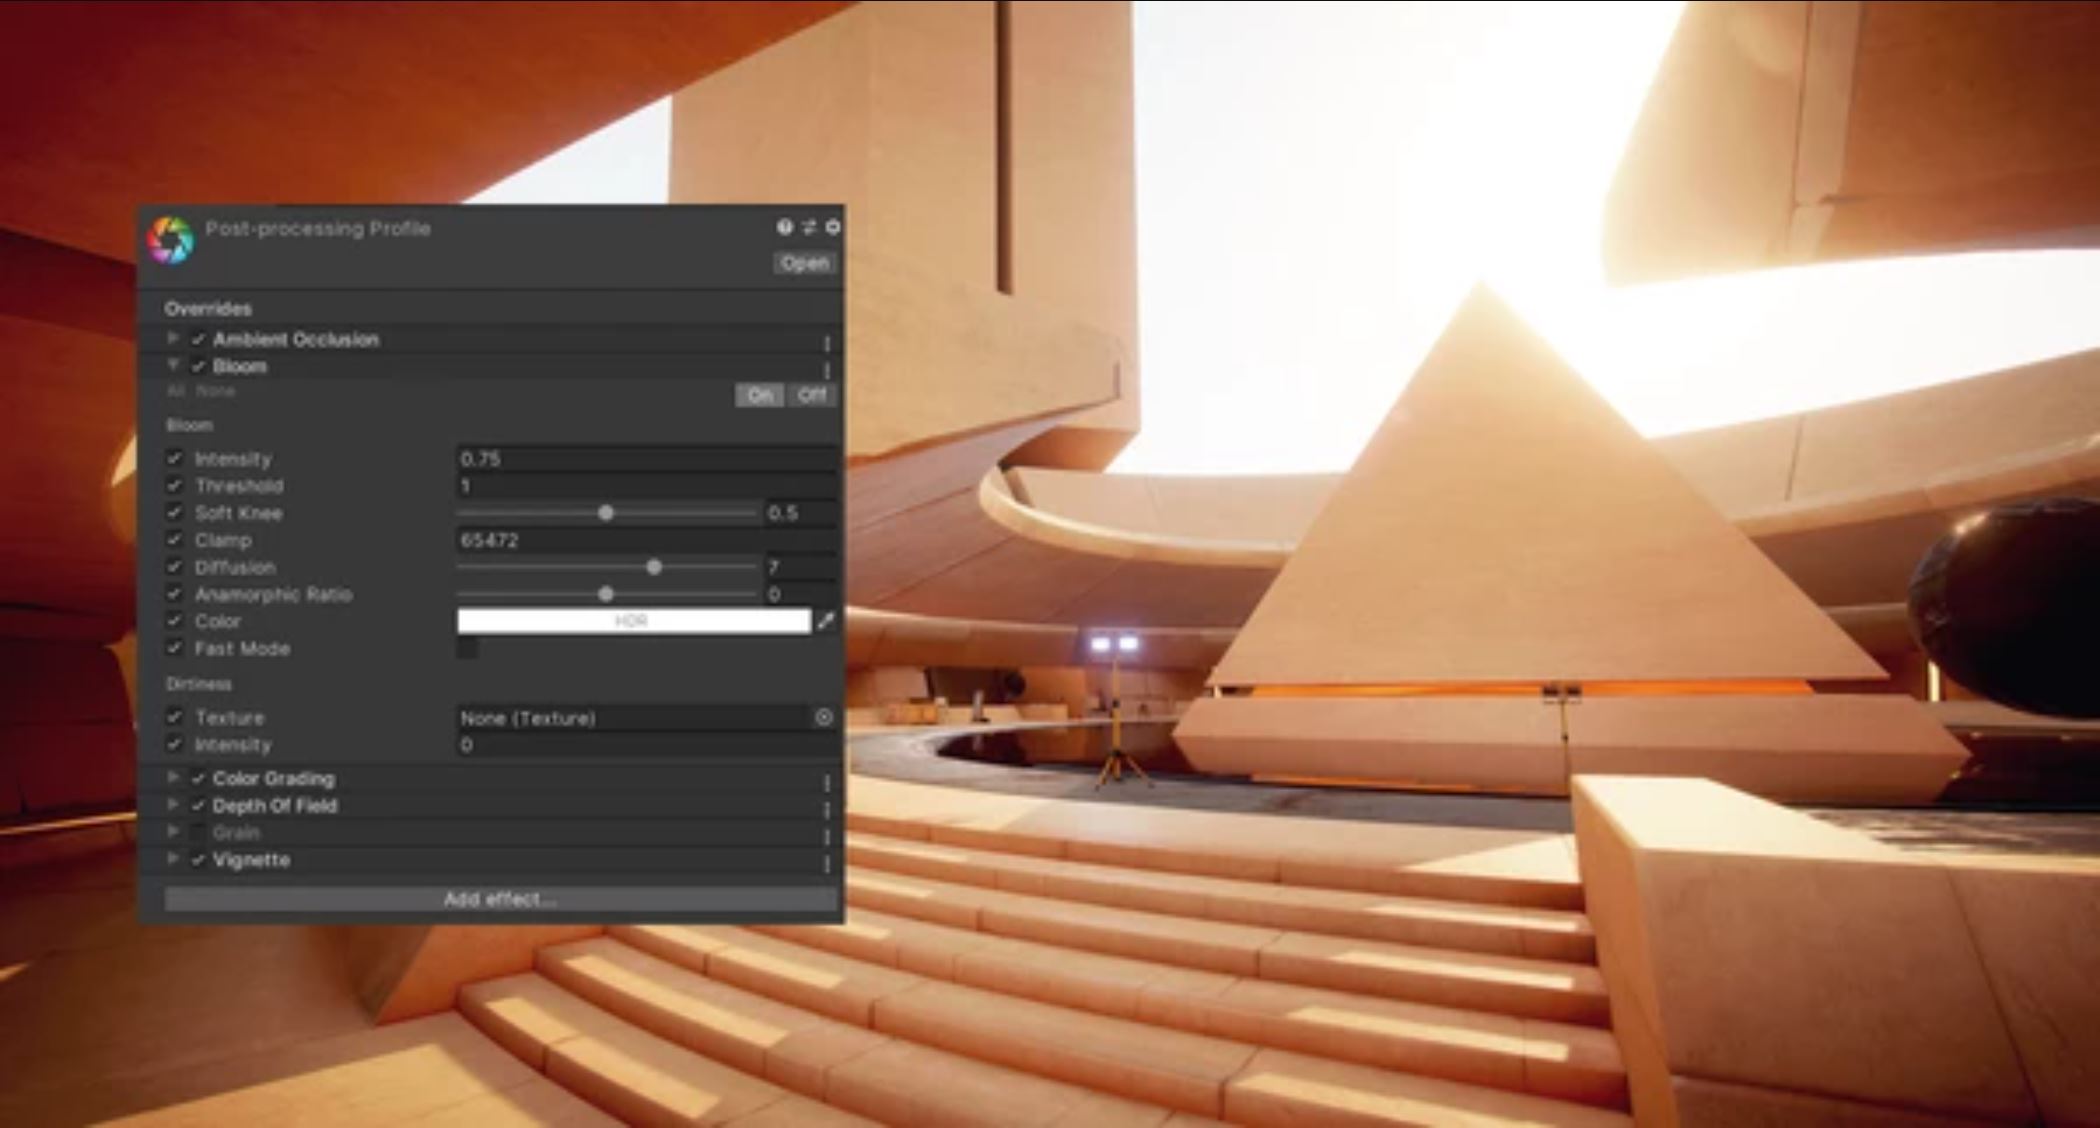Open the inspector help icon
Screen dimensions: 2100x1128
(784, 226)
